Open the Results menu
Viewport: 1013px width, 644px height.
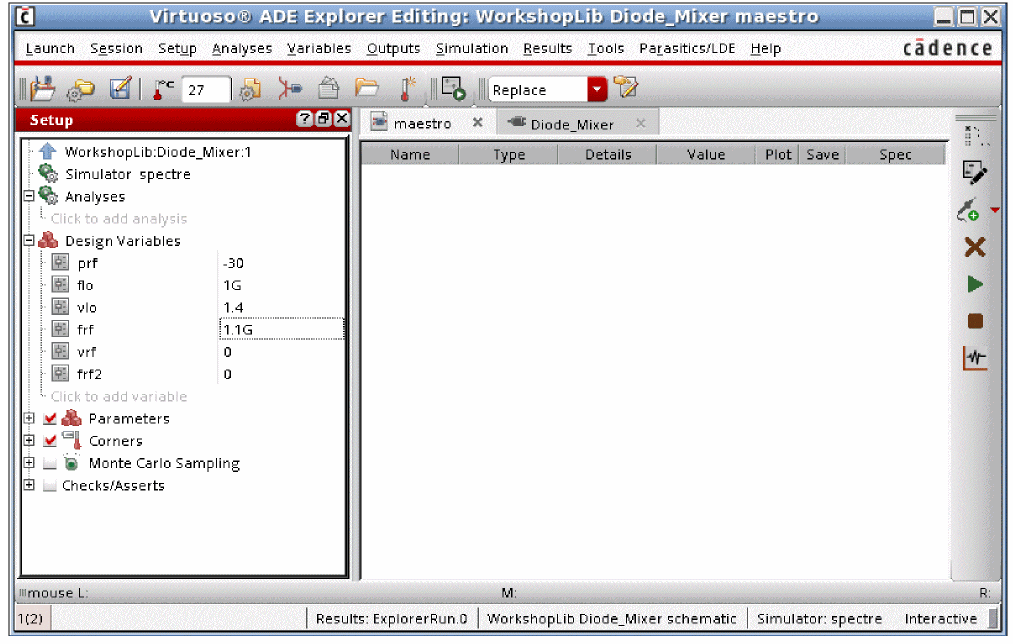[x=547, y=48]
